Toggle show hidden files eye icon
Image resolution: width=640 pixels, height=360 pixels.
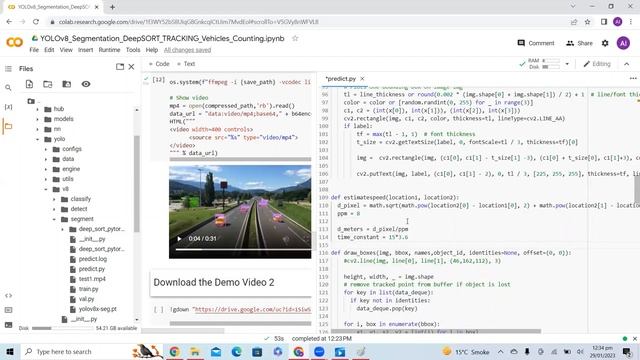(86, 84)
